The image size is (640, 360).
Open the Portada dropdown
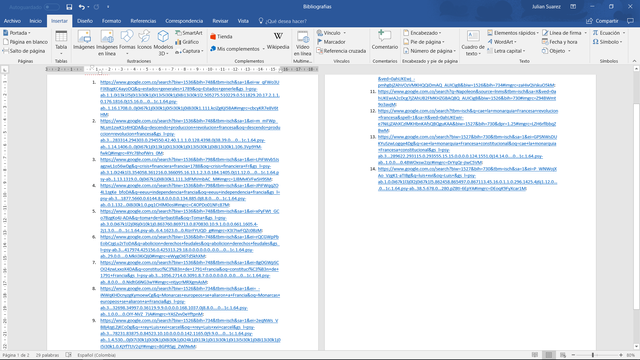point(17,33)
